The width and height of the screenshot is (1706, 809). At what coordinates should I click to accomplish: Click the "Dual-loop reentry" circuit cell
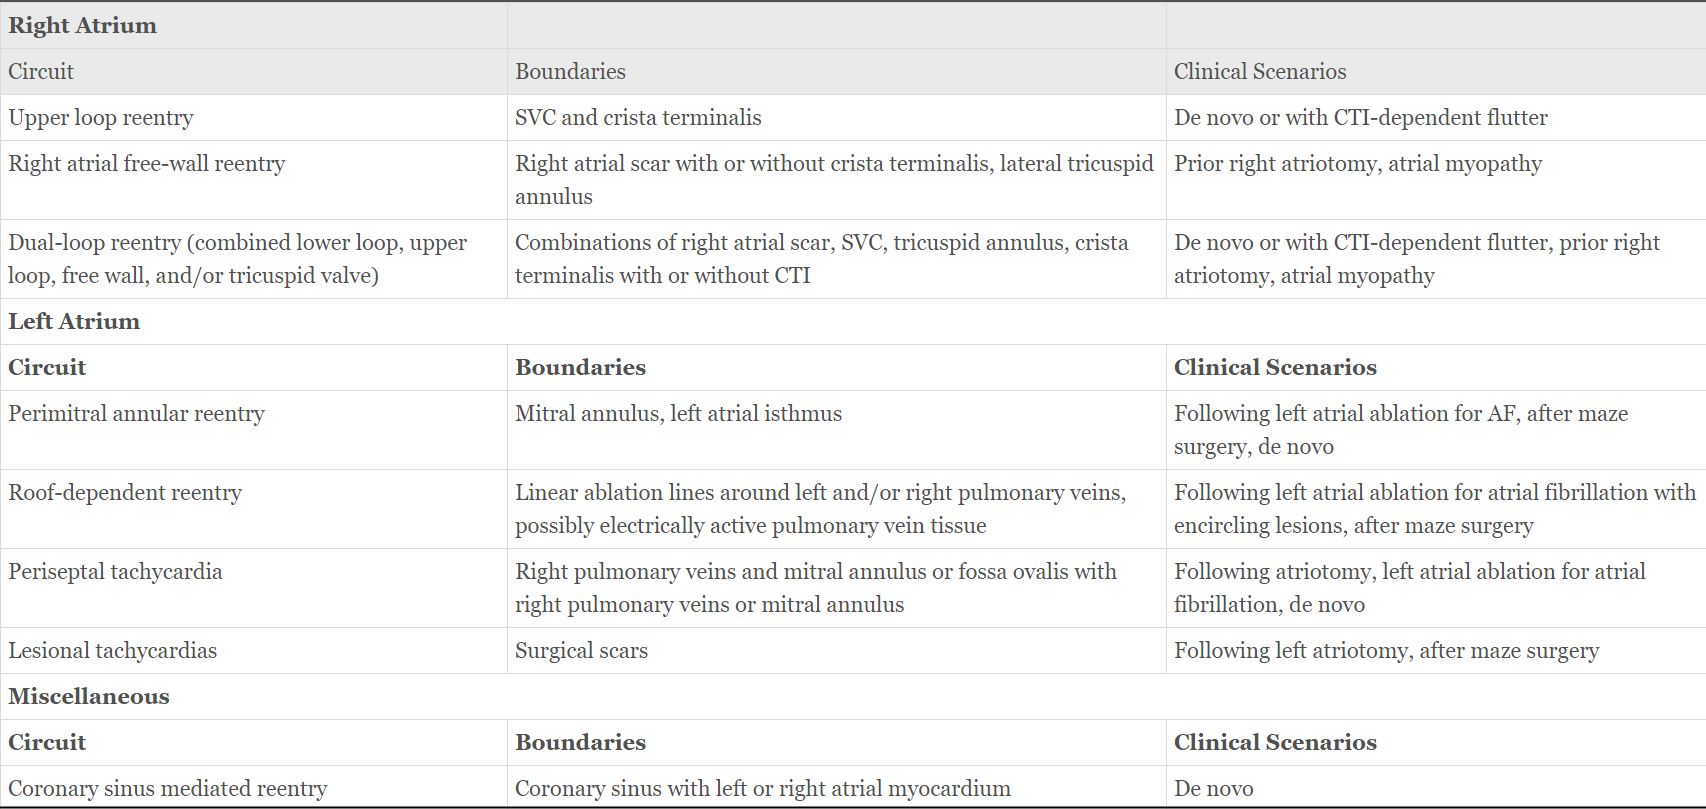coord(237,259)
